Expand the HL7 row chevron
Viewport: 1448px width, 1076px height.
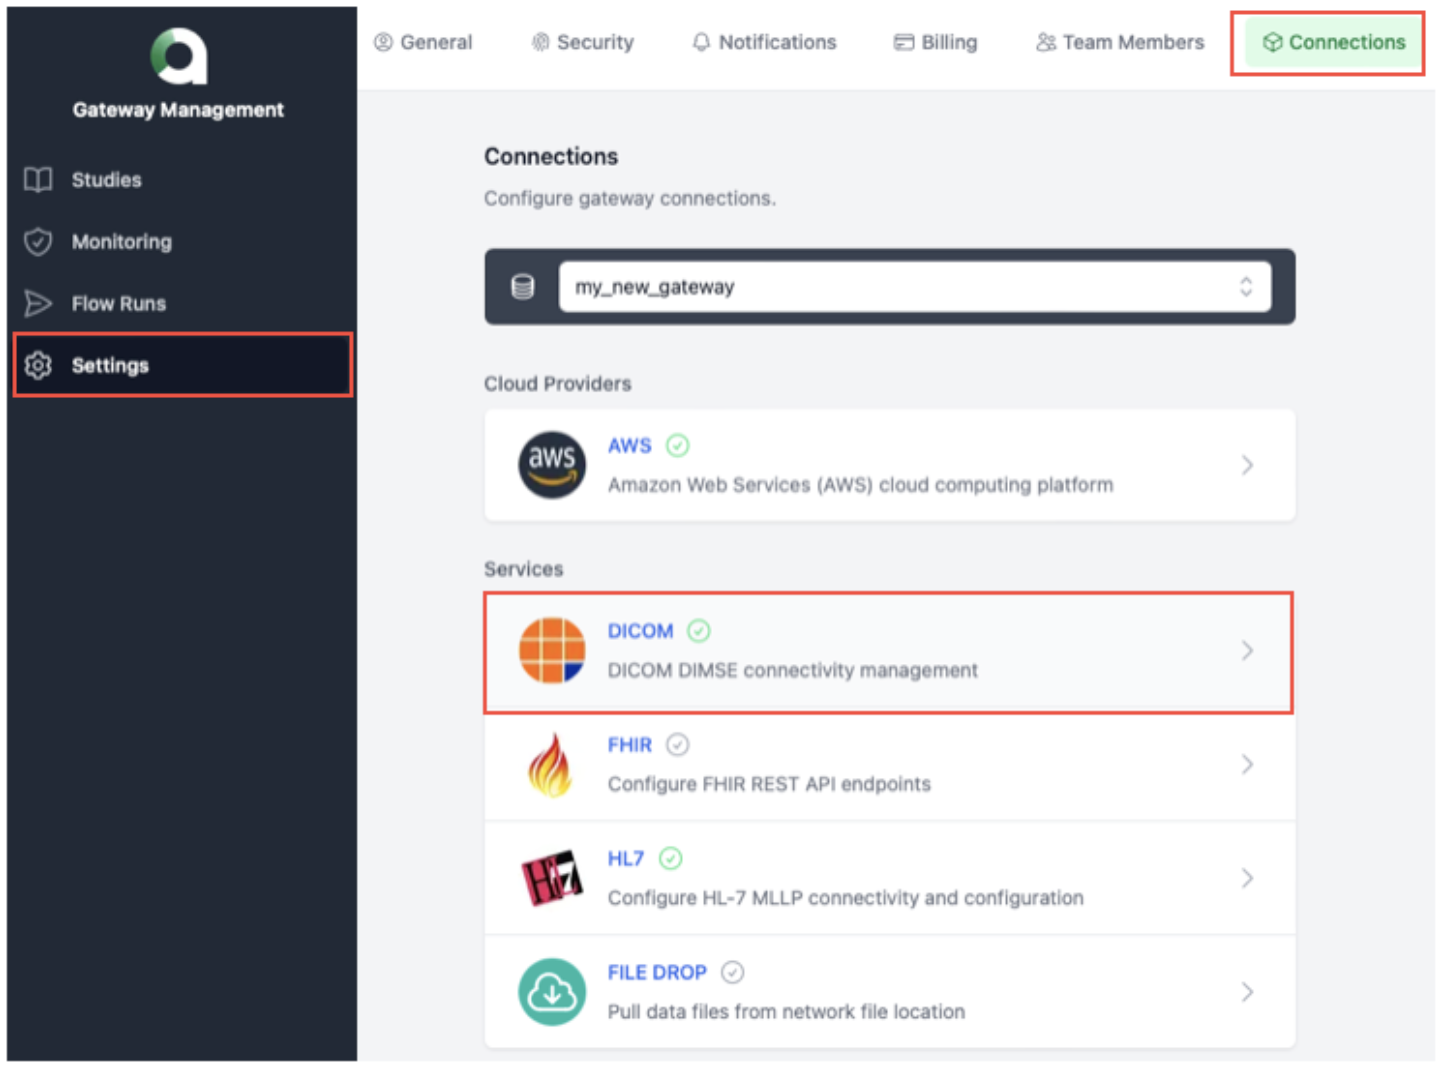point(1247,878)
